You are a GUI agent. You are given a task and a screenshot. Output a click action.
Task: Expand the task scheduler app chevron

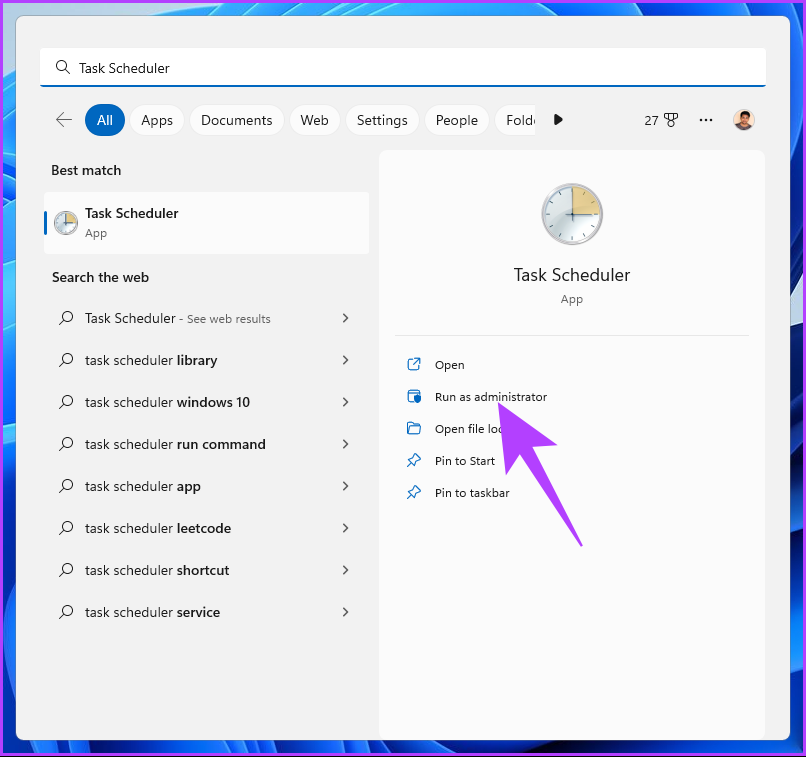click(x=345, y=486)
